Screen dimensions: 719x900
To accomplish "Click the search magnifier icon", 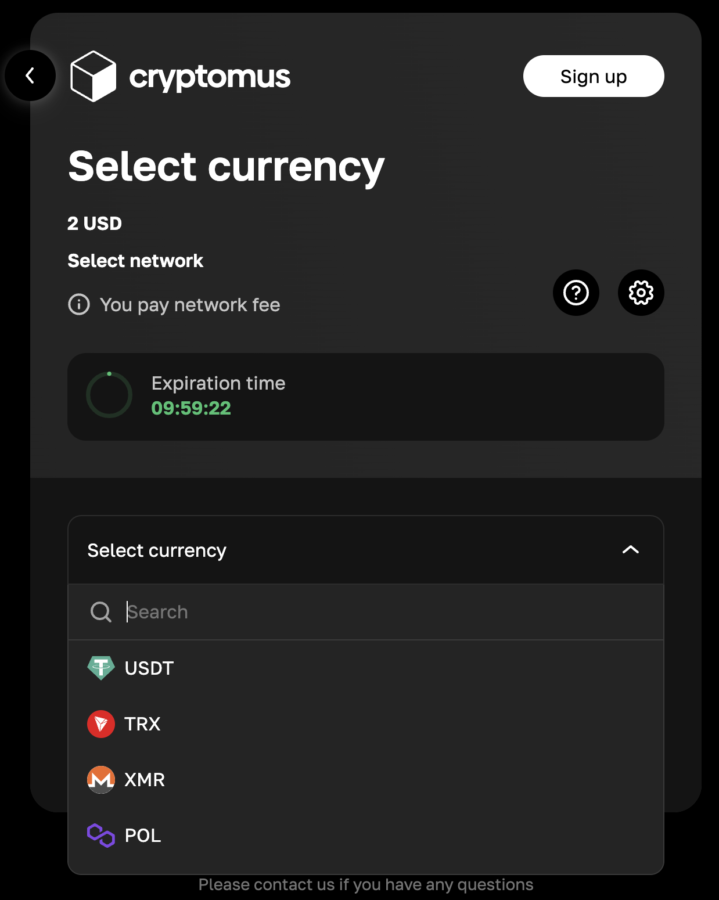I will (101, 612).
